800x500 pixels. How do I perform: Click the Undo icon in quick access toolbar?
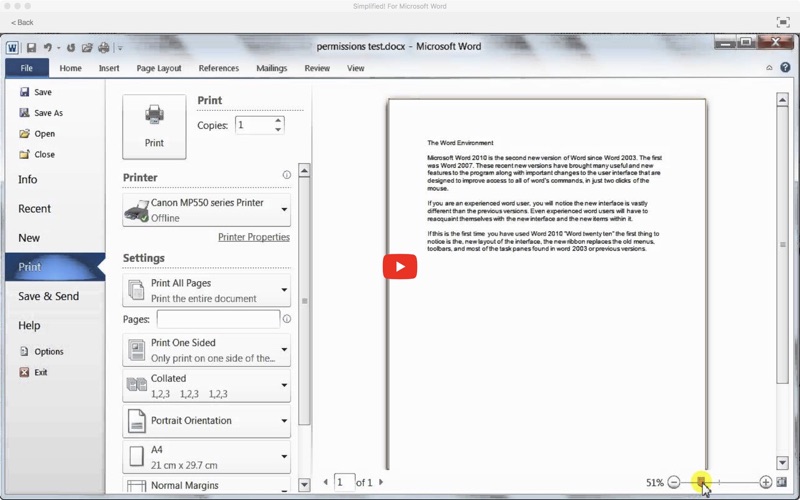click(47, 48)
